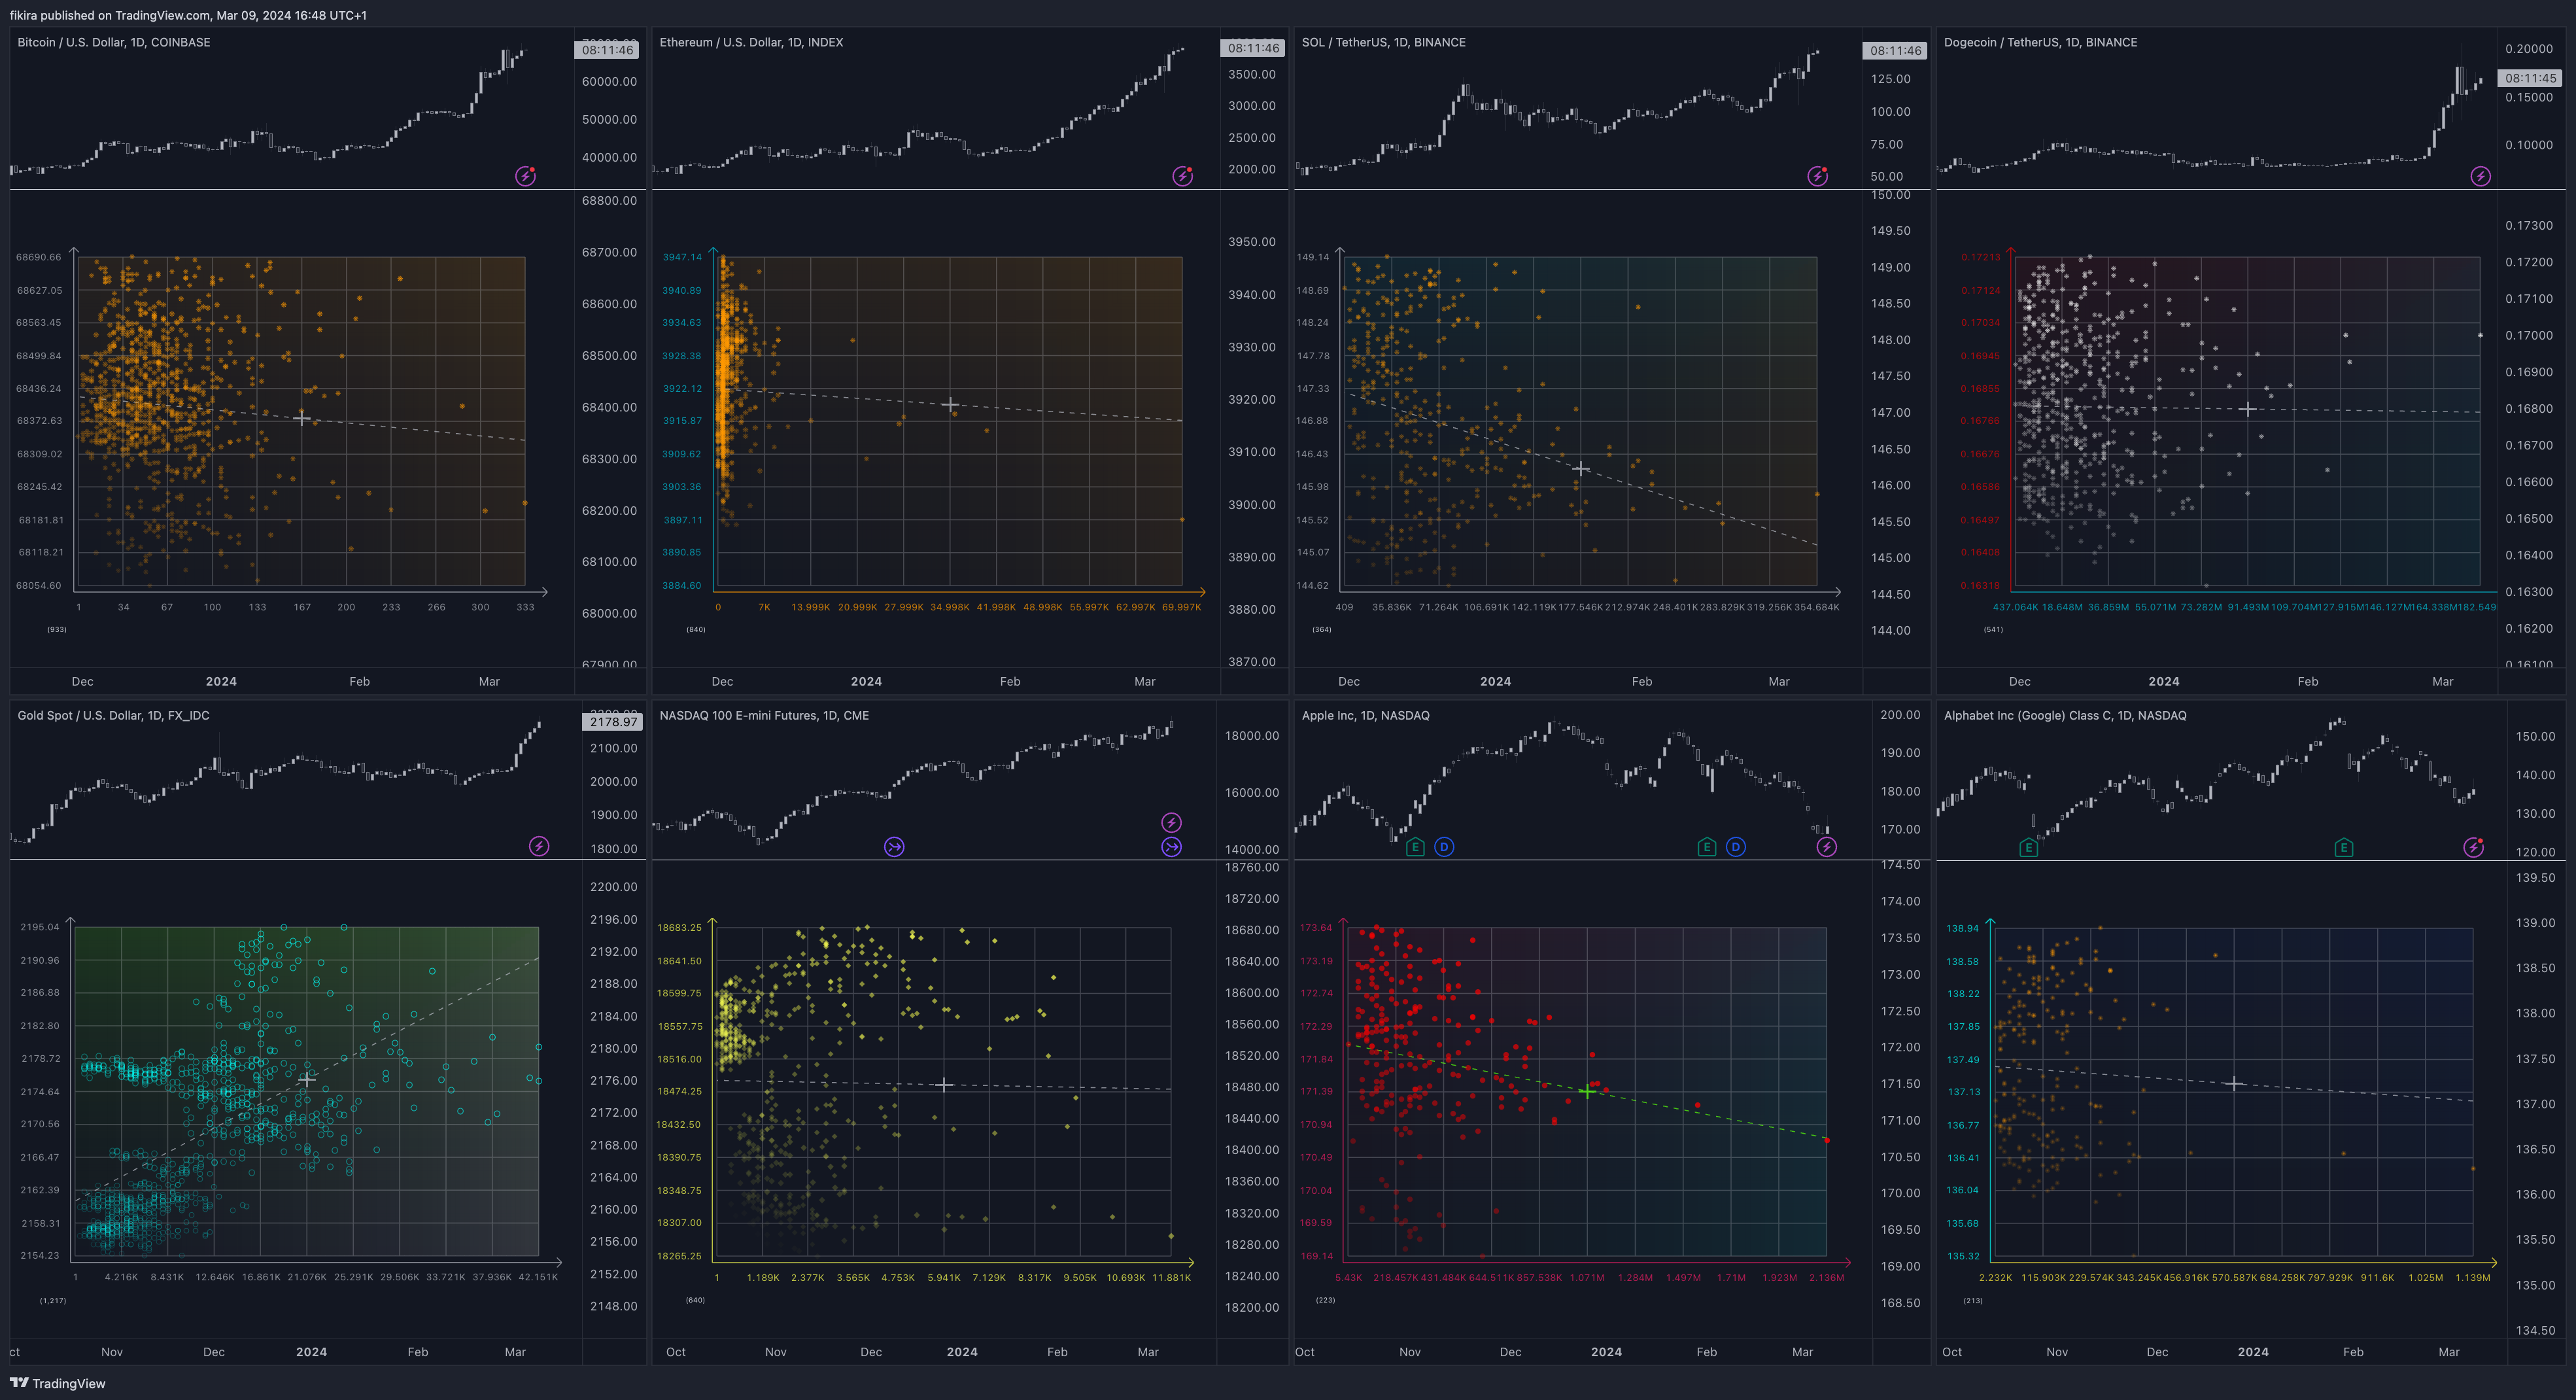
Task: Click the 60000.00 price level on Bitcoin axis
Action: click(x=609, y=82)
